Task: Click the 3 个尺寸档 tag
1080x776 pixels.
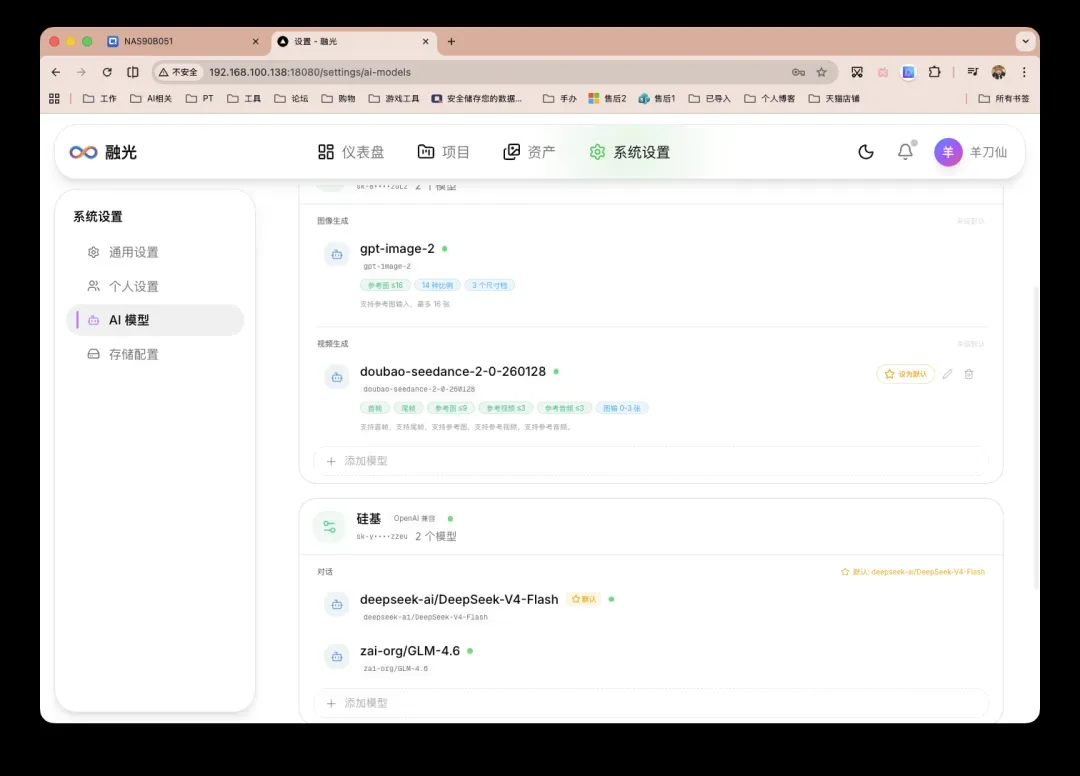Action: 490,285
